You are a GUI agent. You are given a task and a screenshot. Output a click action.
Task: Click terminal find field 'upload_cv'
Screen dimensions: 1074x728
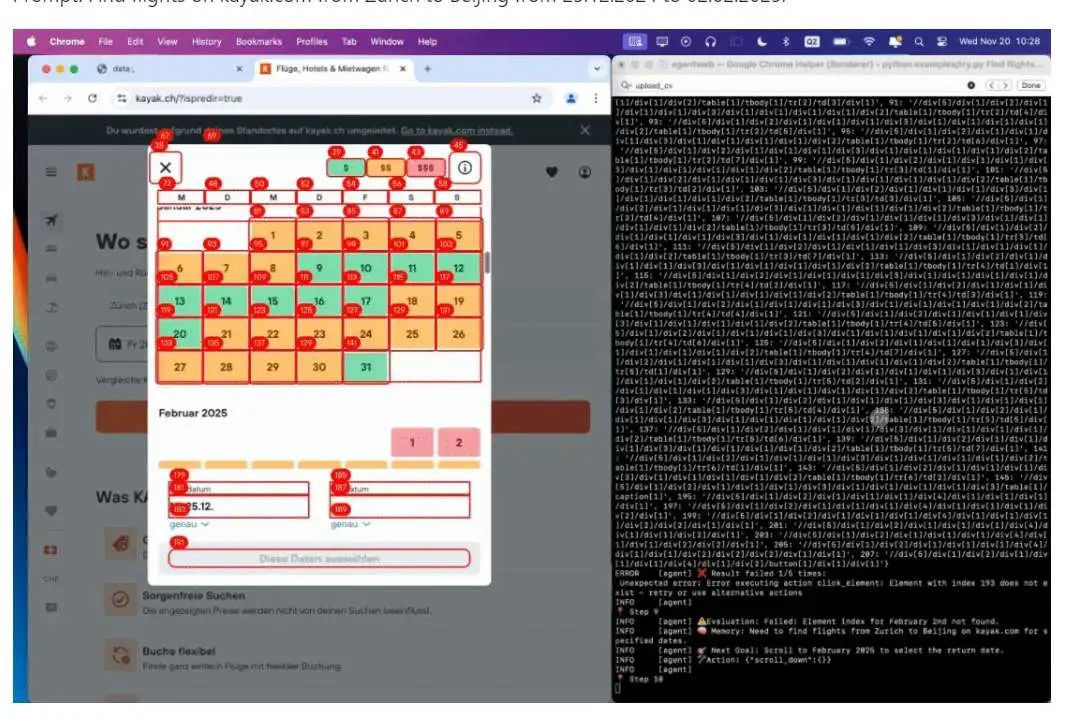[x=797, y=86]
